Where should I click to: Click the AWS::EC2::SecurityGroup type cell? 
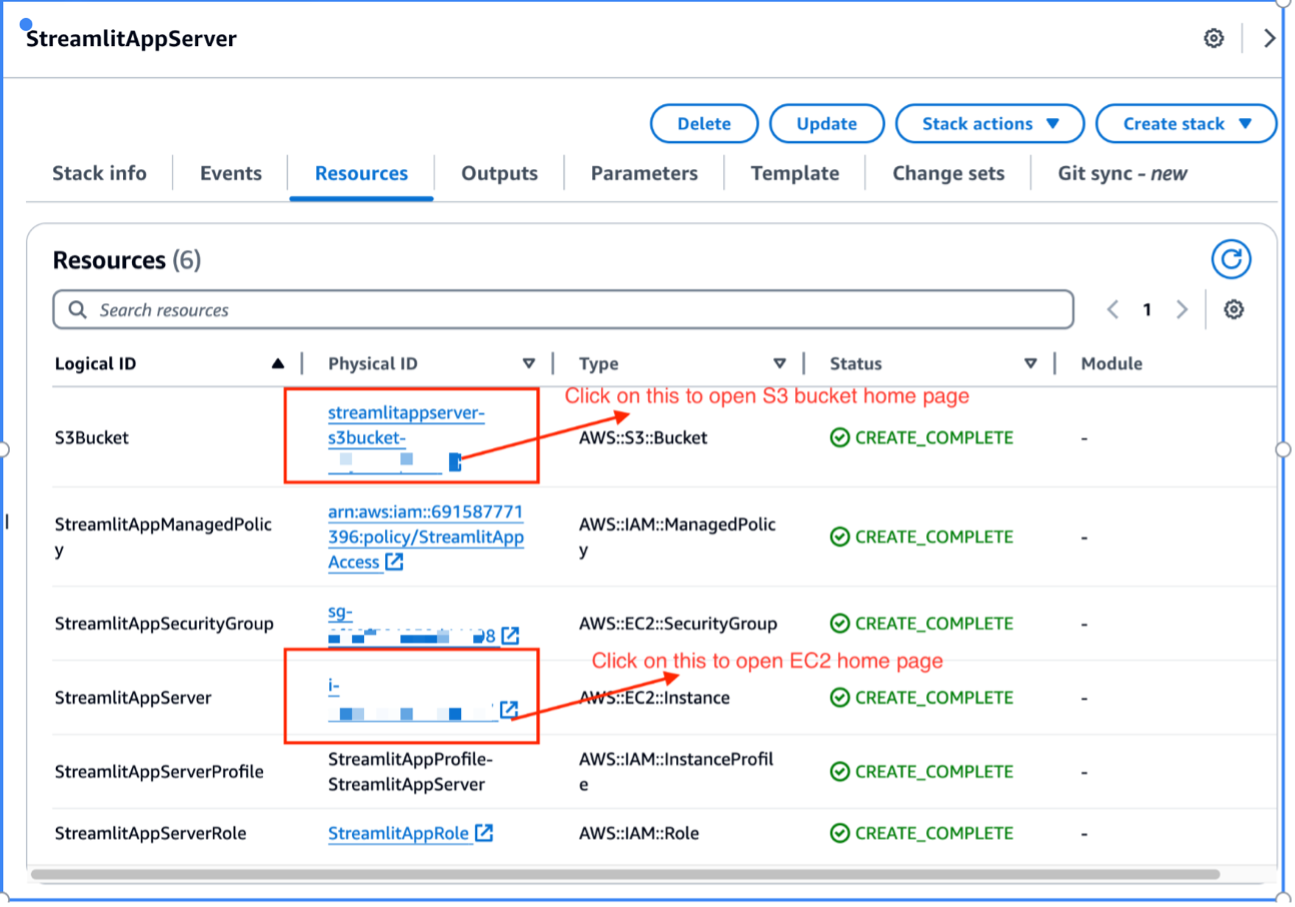tap(678, 623)
